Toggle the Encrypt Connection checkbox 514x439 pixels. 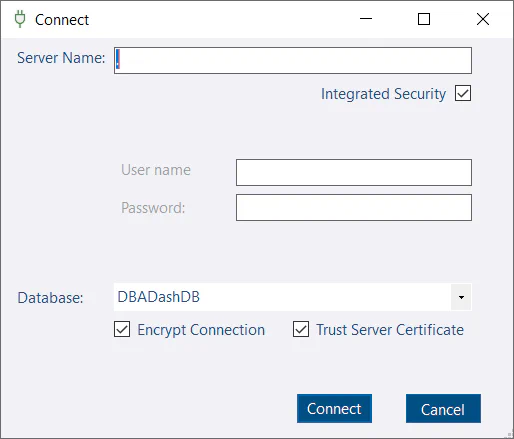point(122,329)
